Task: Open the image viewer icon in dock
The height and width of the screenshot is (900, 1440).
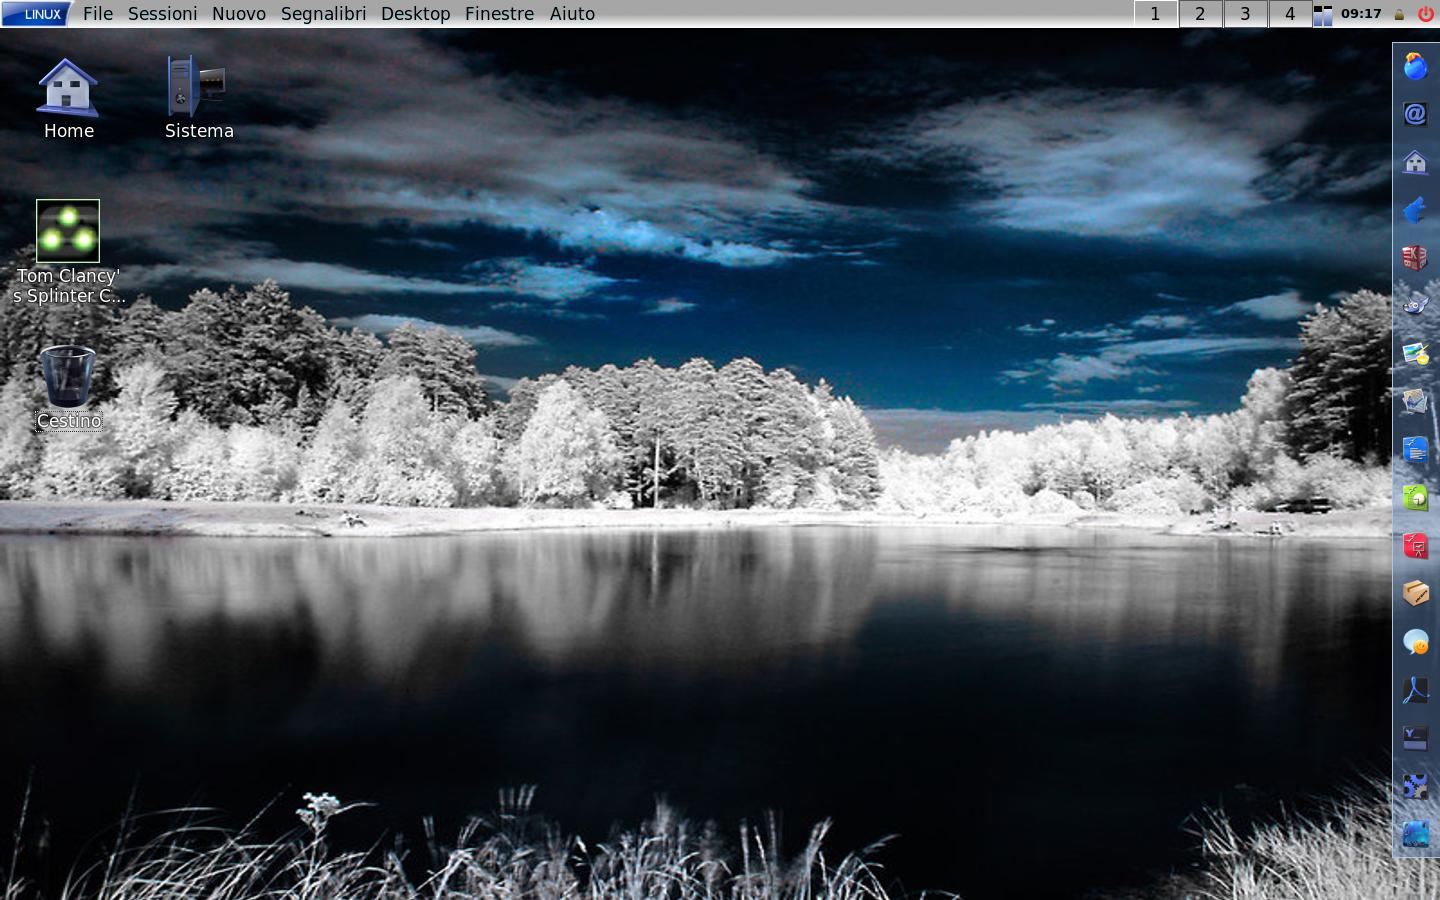Action: (x=1415, y=354)
